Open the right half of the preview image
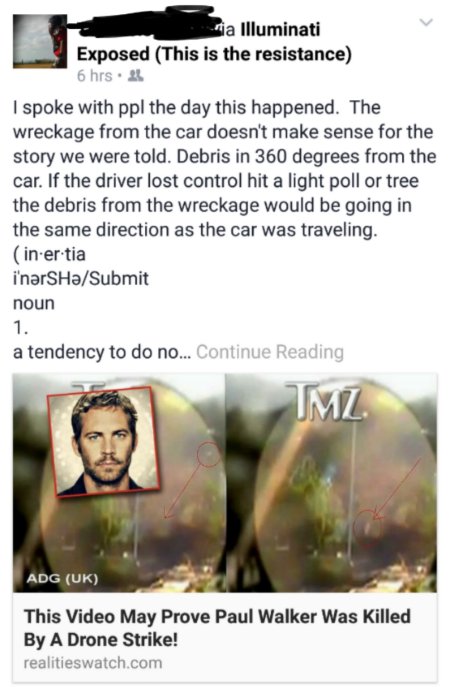 coord(331,483)
